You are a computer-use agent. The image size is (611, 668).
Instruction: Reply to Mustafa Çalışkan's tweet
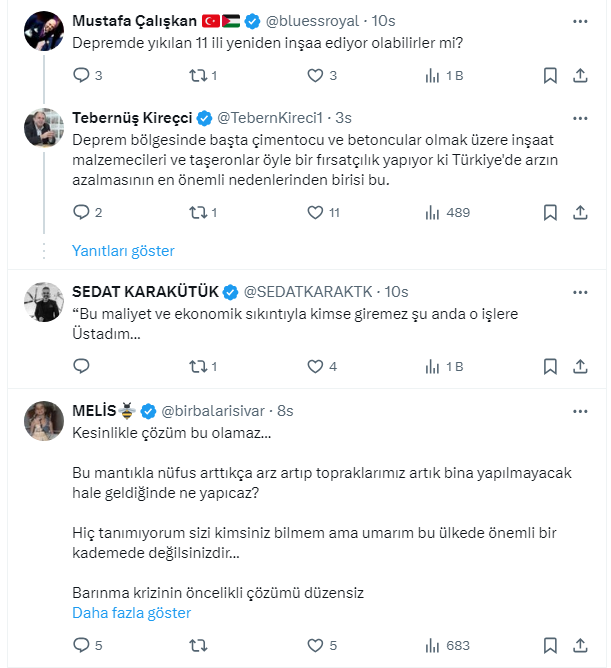coord(82,75)
